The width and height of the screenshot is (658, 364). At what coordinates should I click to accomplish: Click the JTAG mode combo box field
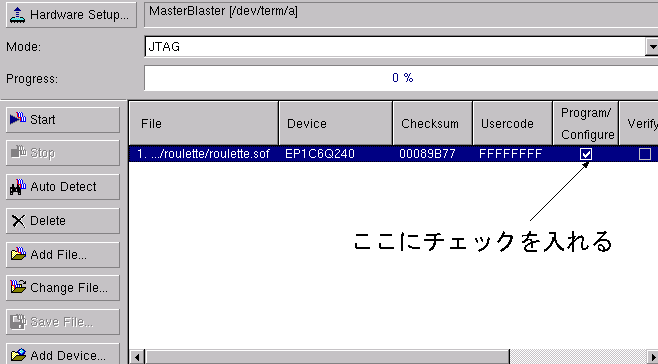point(394,47)
